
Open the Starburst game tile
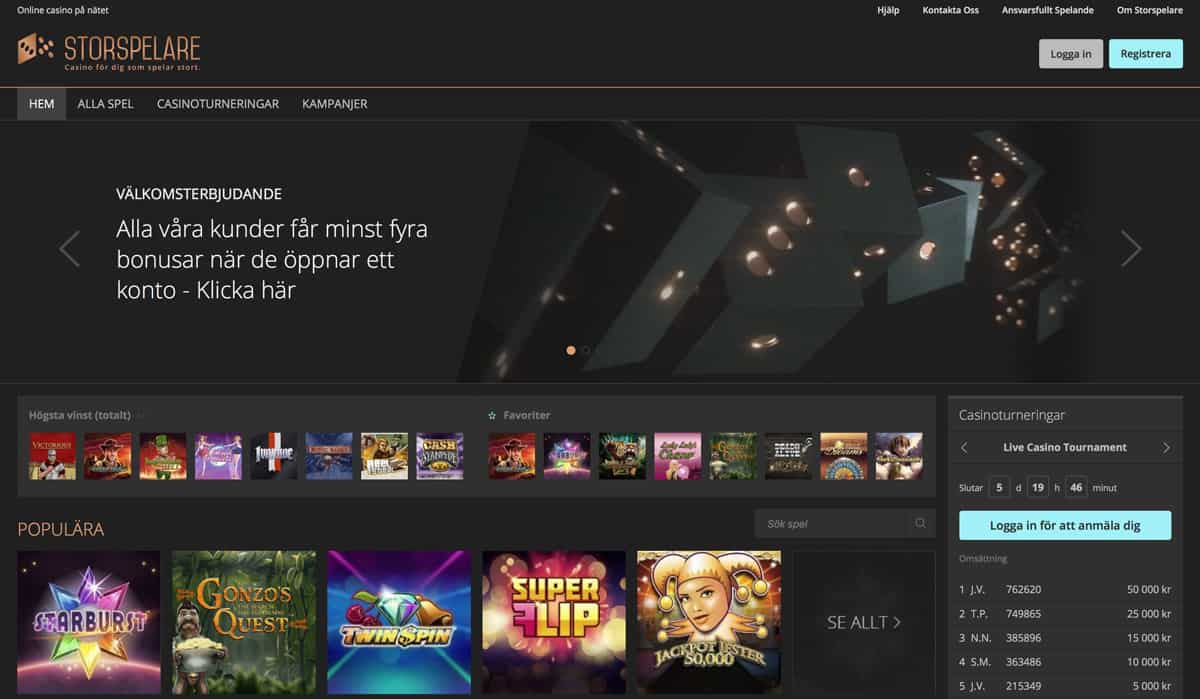[89, 622]
